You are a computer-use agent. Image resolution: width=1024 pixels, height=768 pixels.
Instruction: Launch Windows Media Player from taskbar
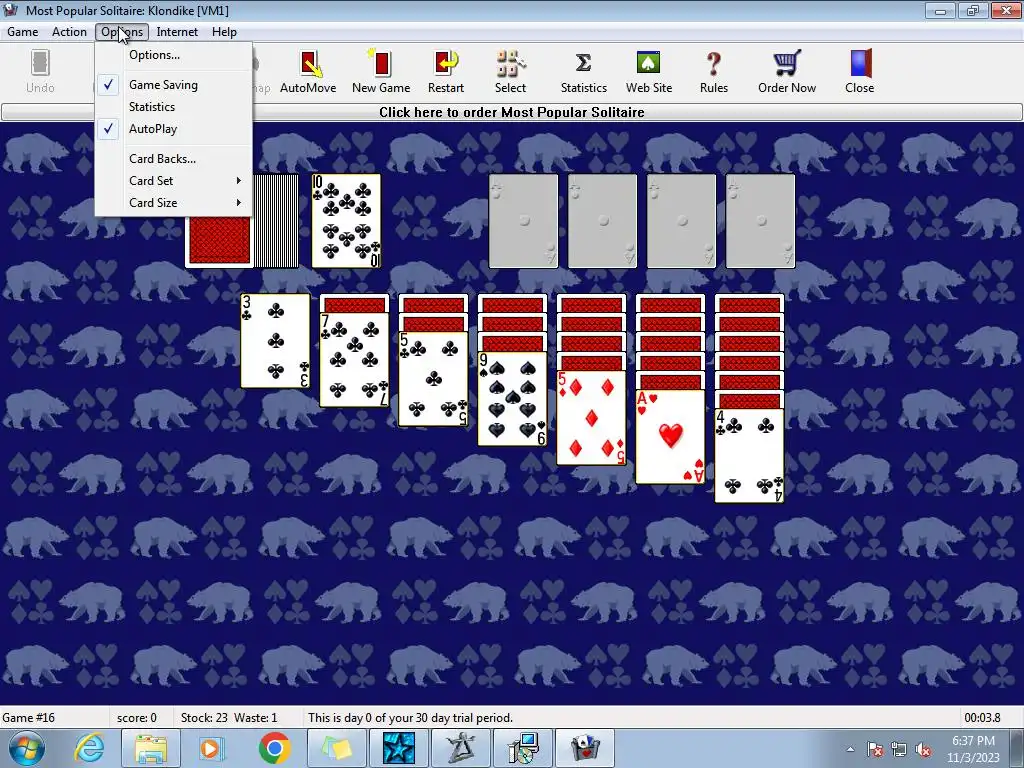(x=211, y=748)
